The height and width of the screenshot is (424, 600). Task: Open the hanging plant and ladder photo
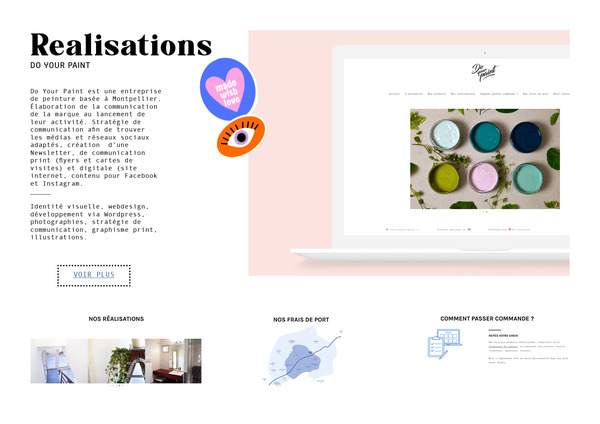coord(116,361)
